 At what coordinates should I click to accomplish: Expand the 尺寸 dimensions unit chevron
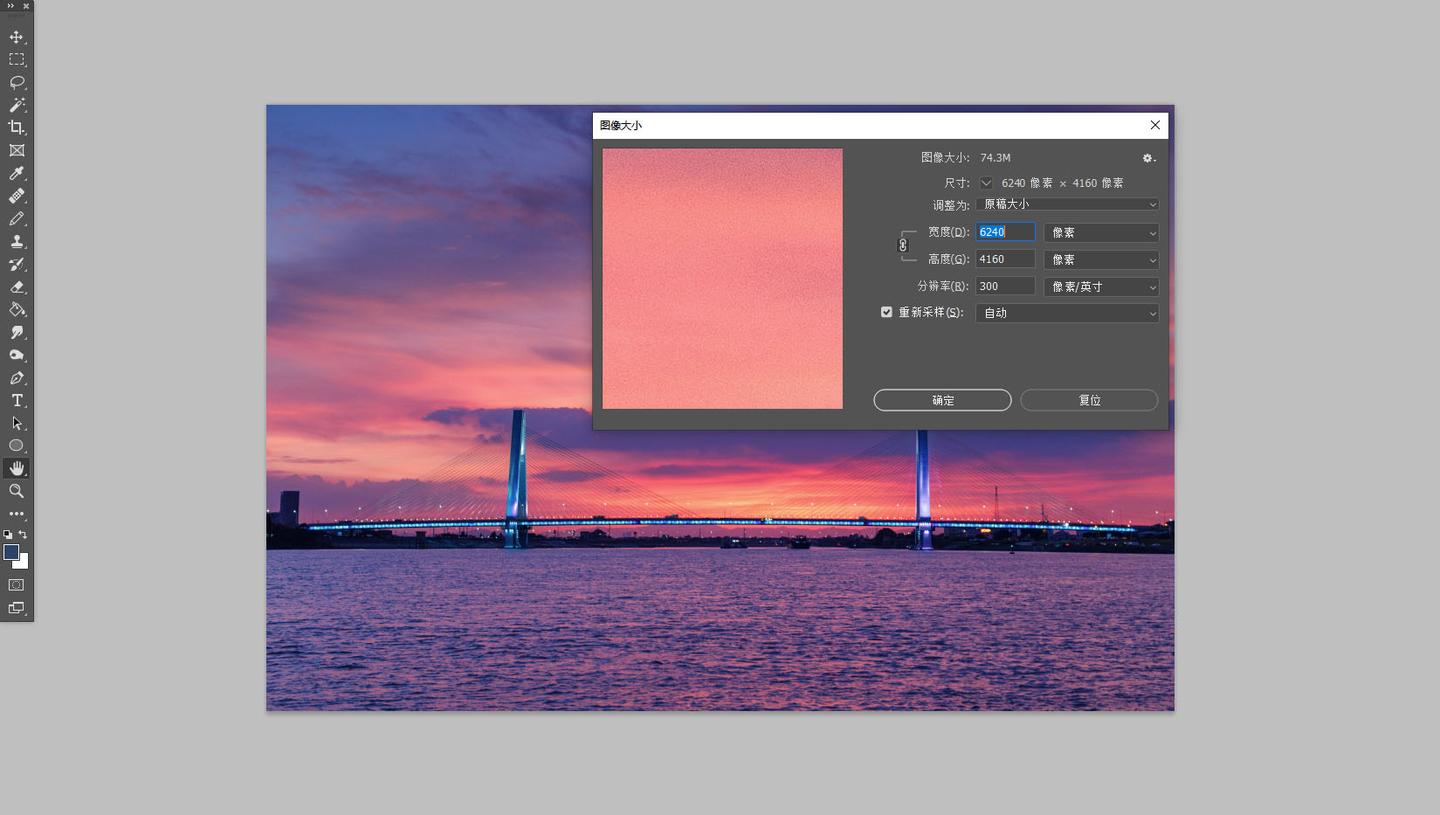[986, 183]
